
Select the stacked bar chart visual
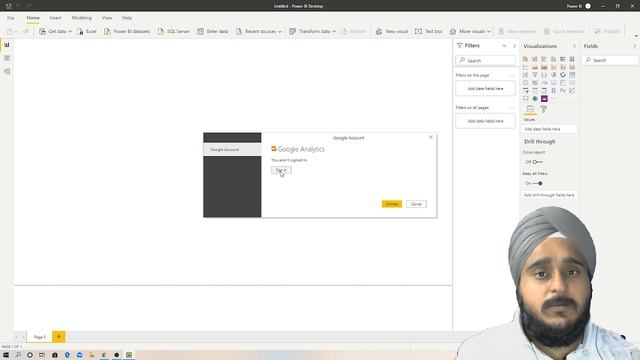[525, 59]
